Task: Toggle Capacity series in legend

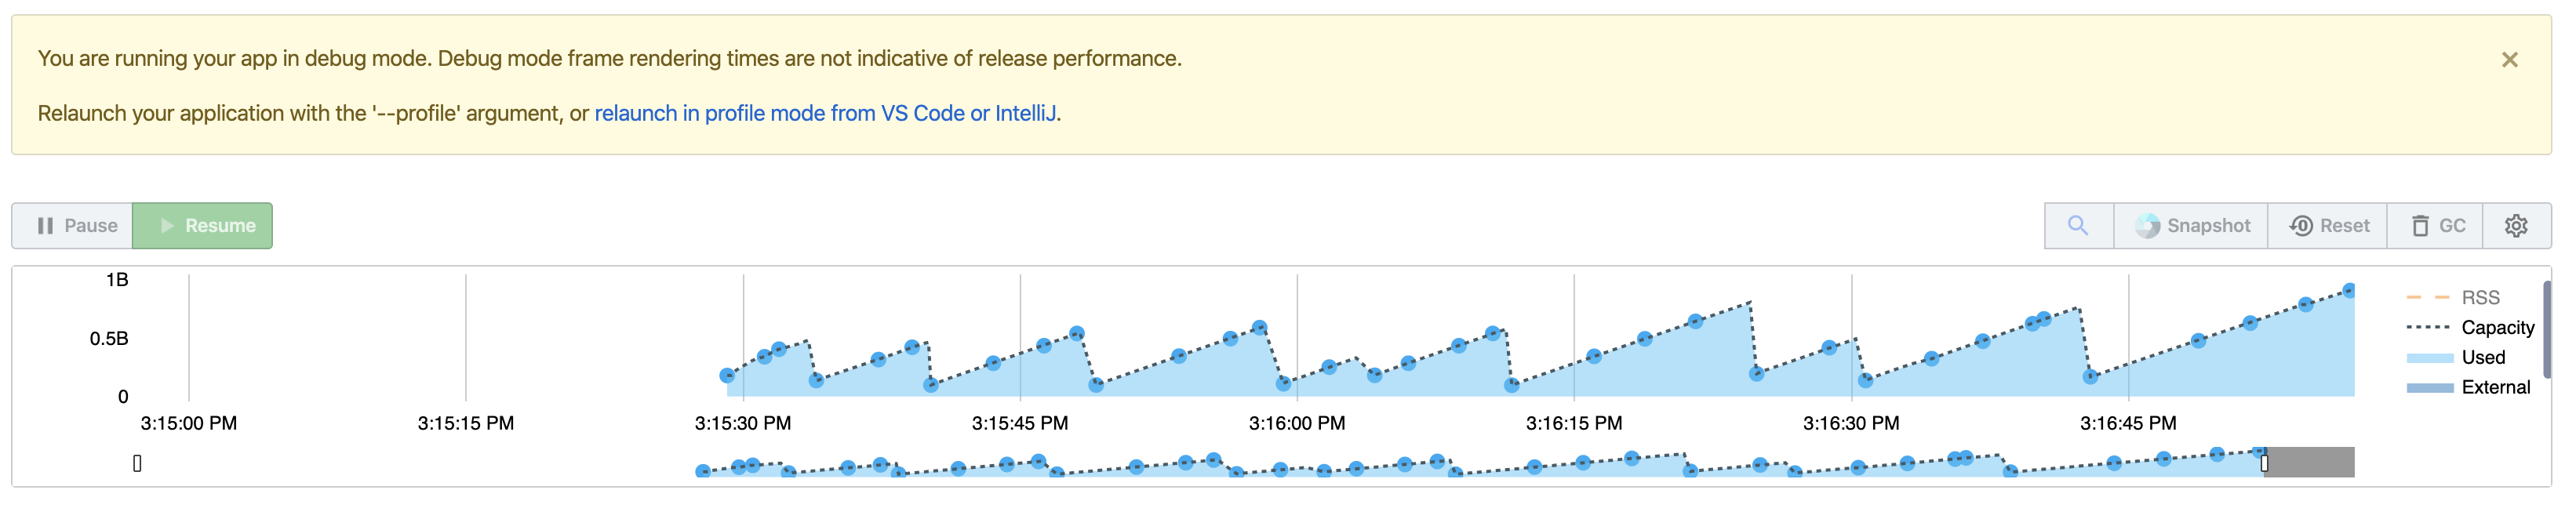Action: [2470, 327]
